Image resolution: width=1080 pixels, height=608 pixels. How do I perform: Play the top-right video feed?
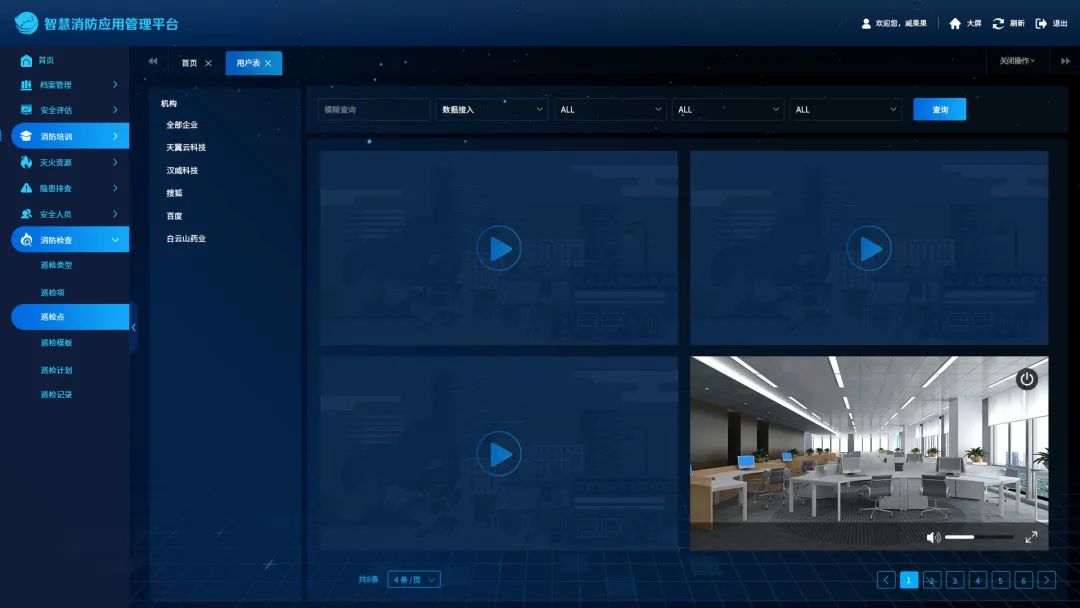point(869,248)
